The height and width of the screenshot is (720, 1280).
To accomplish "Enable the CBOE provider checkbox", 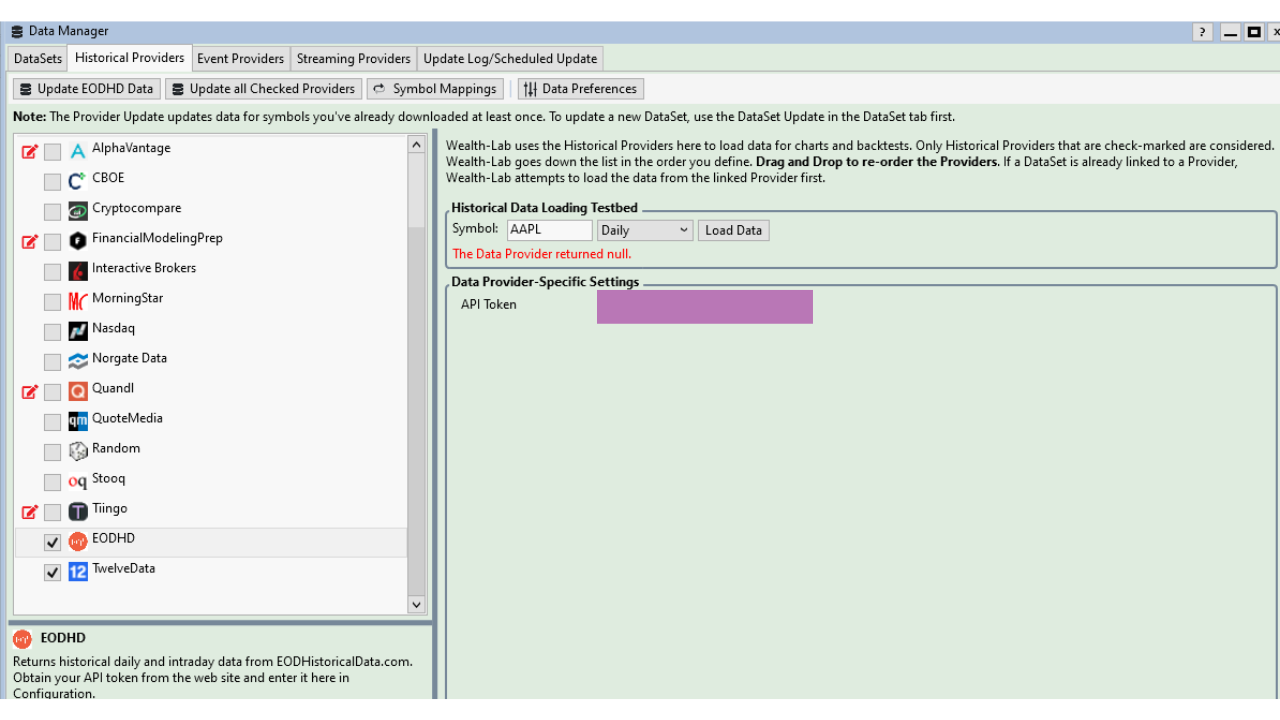I will pos(53,182).
